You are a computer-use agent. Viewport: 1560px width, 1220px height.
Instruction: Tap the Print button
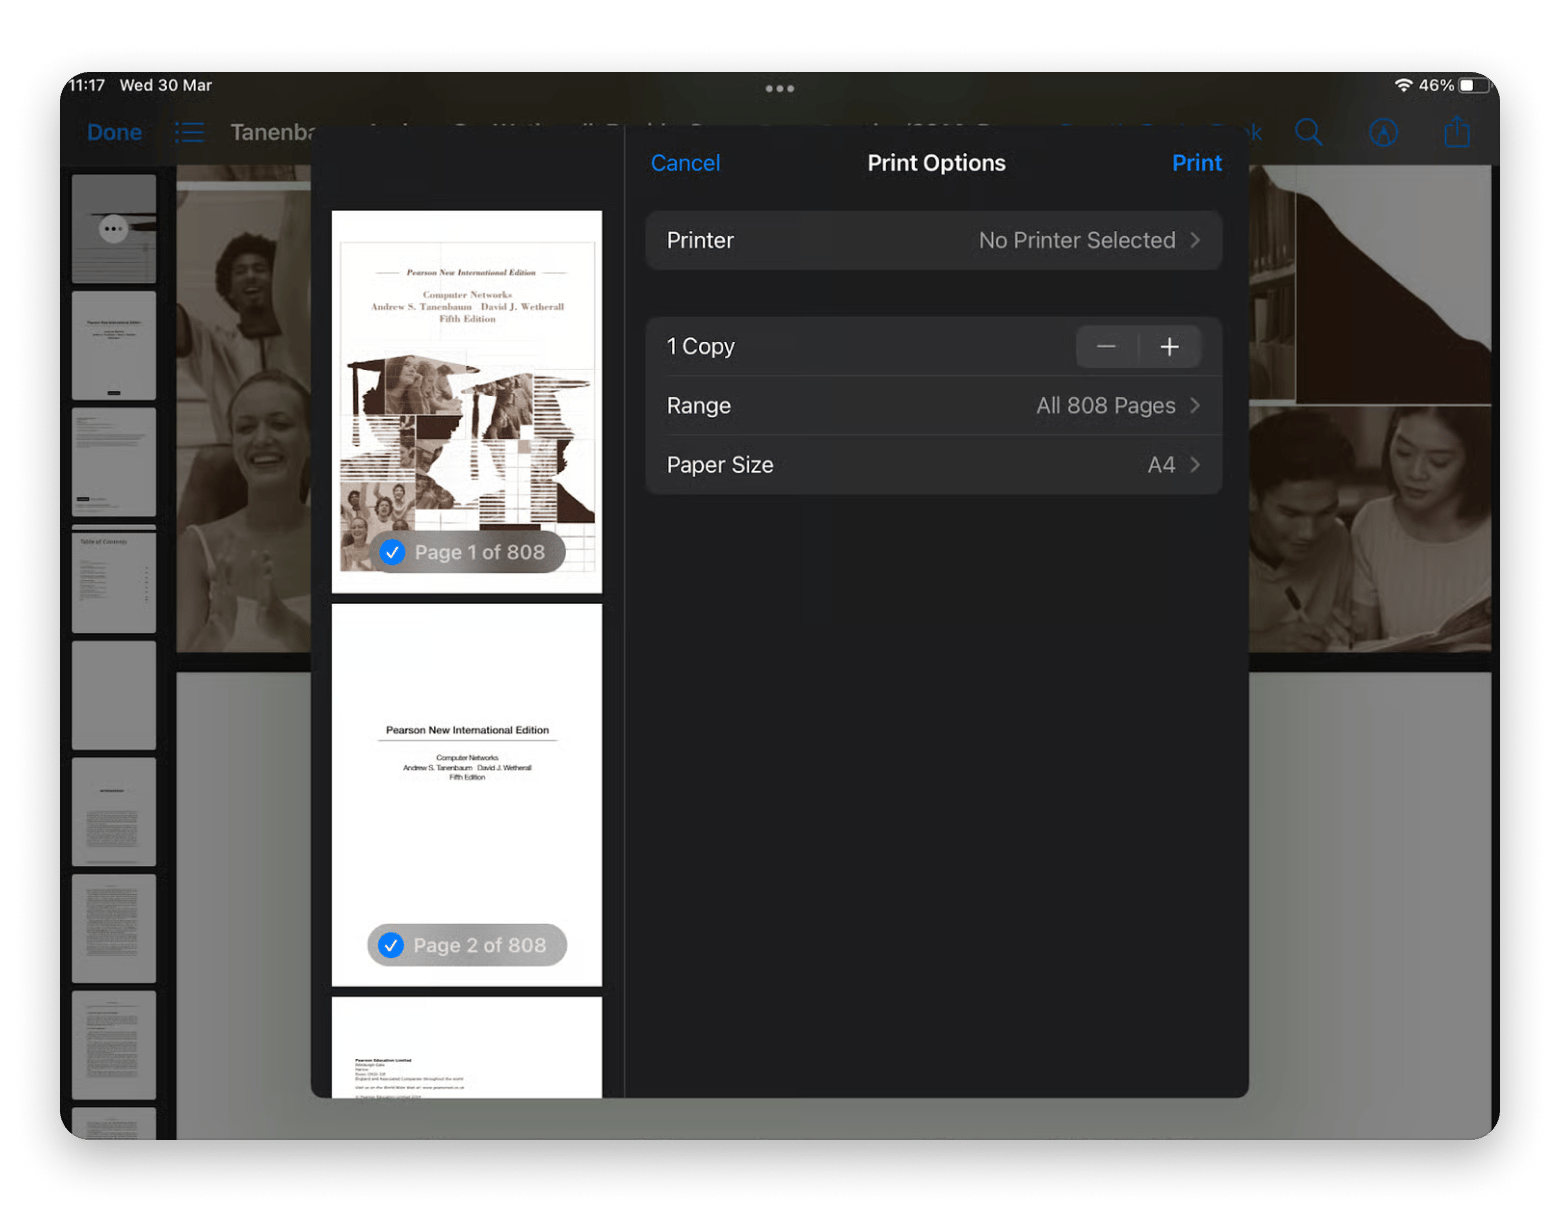pyautogui.click(x=1196, y=163)
